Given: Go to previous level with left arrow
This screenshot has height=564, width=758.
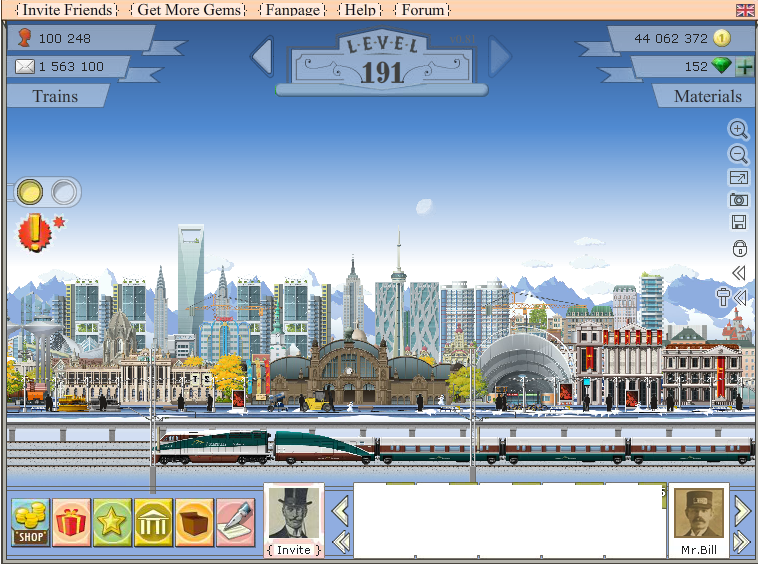Looking at the screenshot, I should coord(262,56).
